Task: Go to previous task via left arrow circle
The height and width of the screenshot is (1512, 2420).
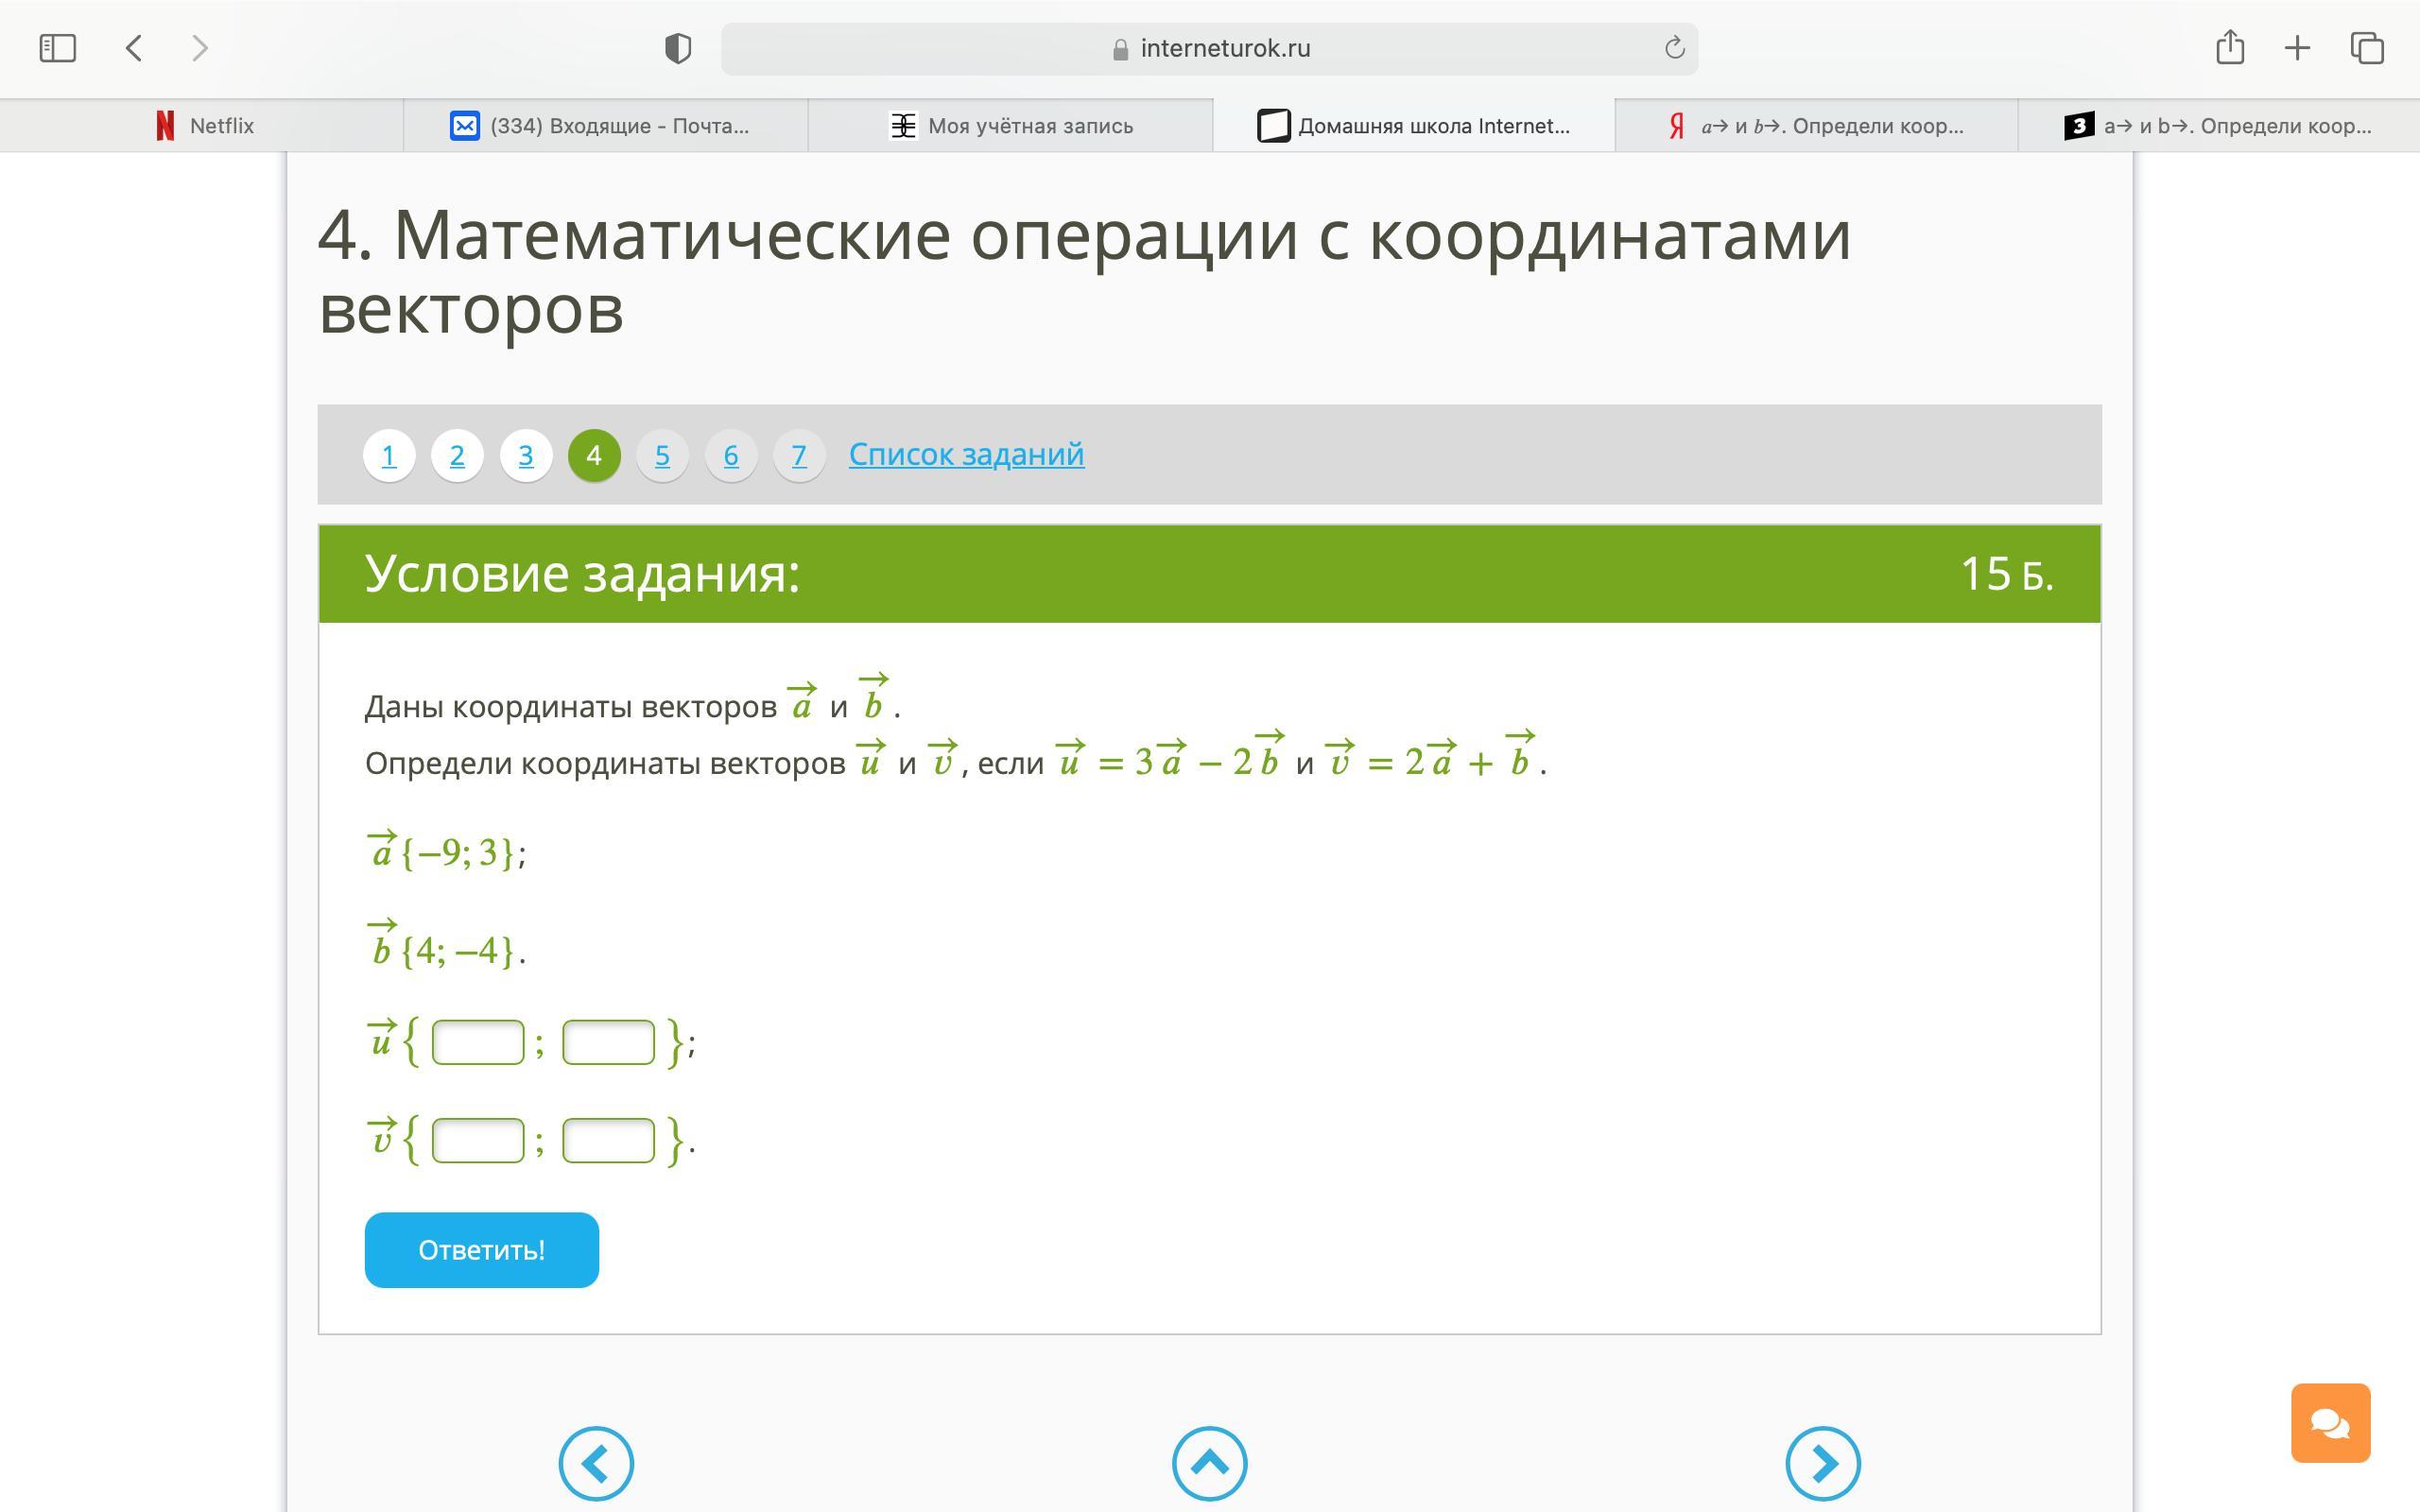Action: 596,1463
